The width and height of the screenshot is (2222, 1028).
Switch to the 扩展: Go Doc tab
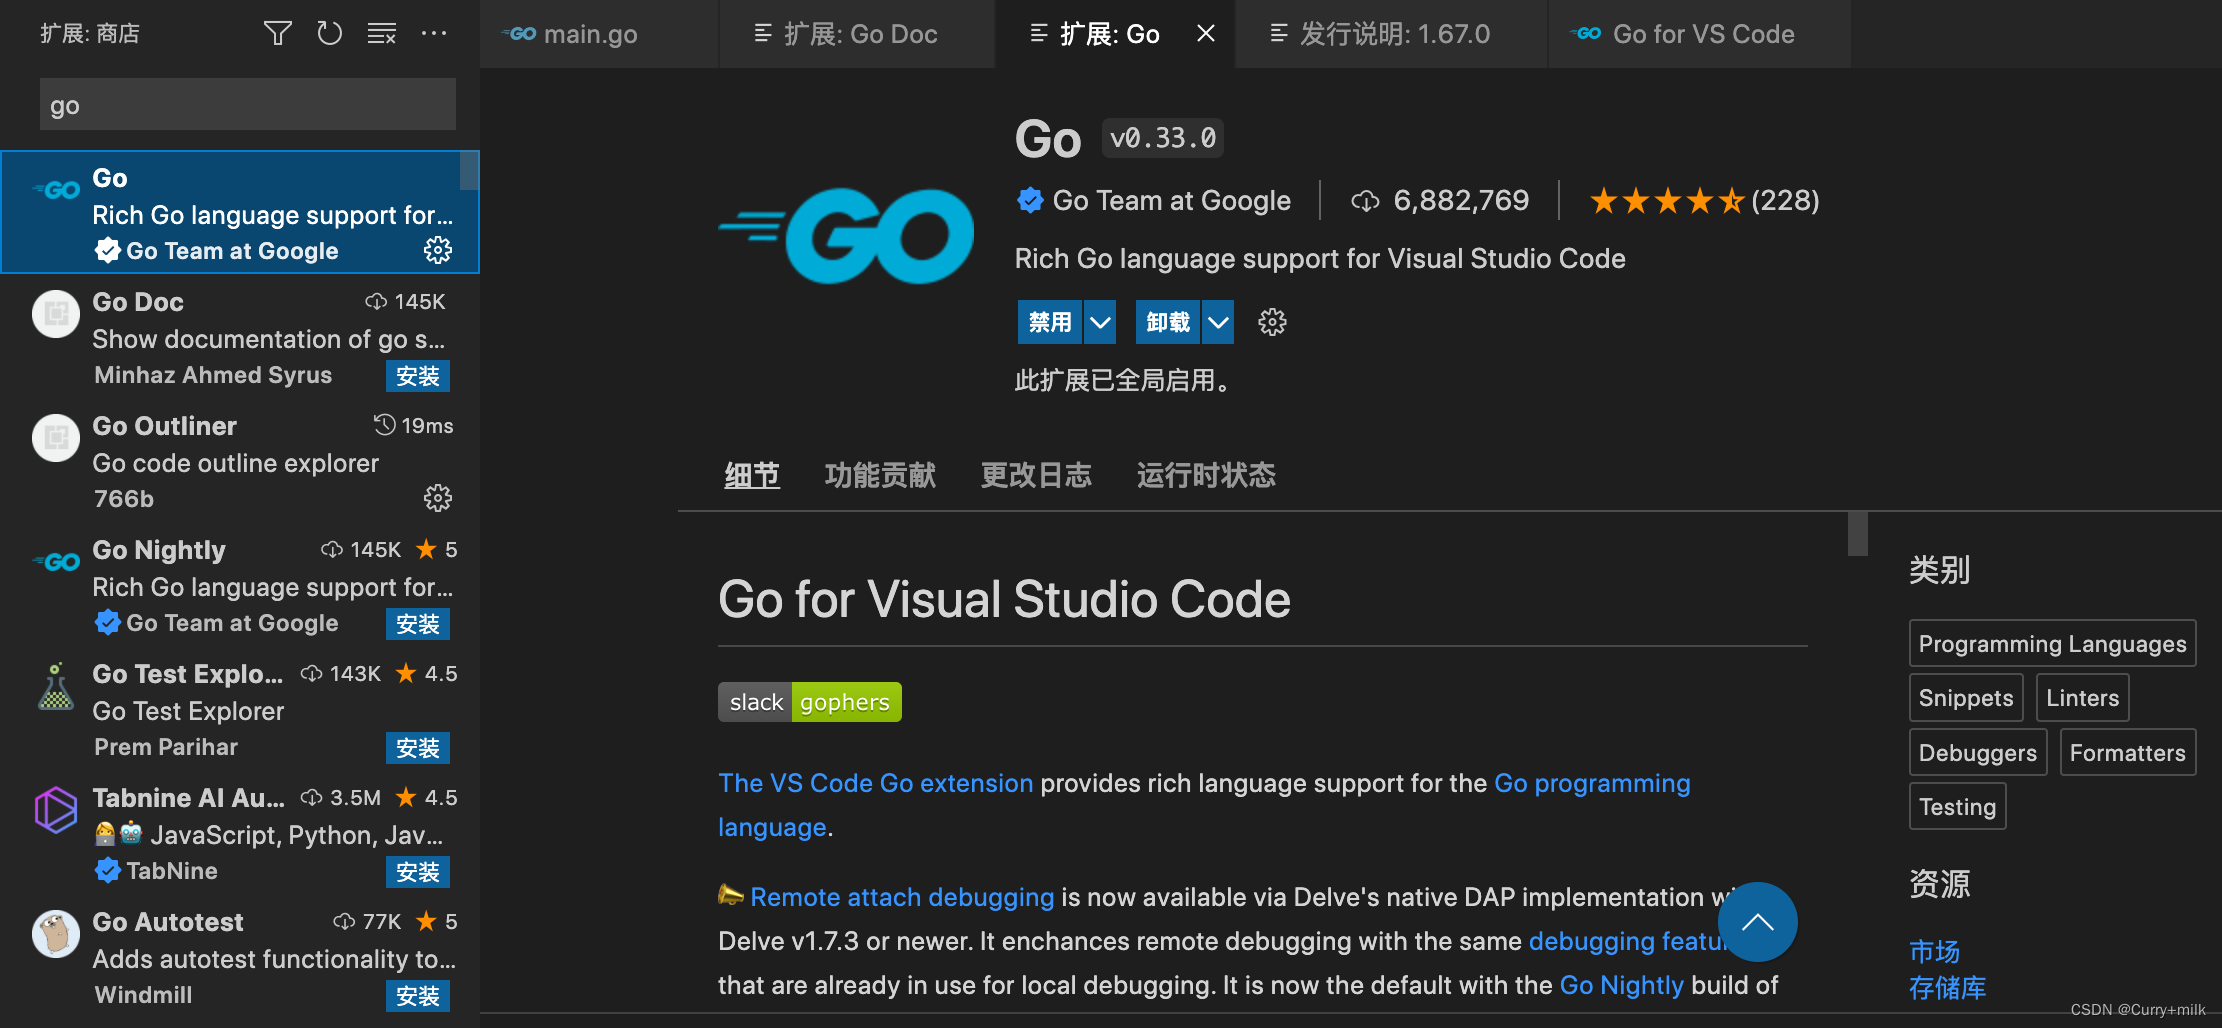857,34
